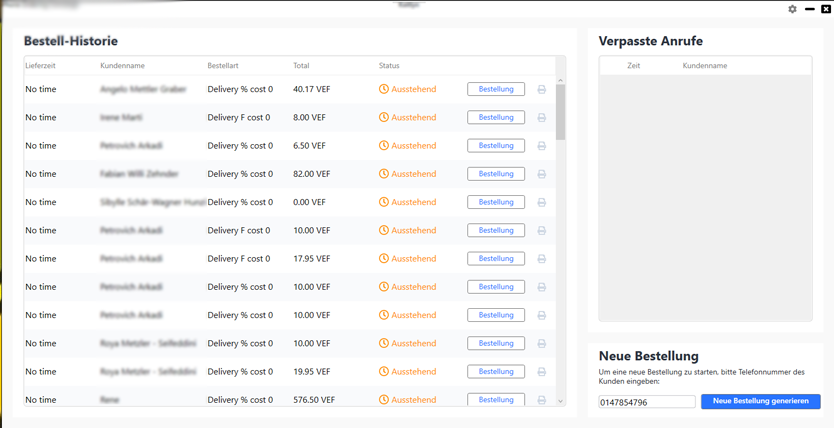This screenshot has height=428, width=834.
Task: Click Bestellung button in 576.50 VEF row
Action: pos(496,399)
